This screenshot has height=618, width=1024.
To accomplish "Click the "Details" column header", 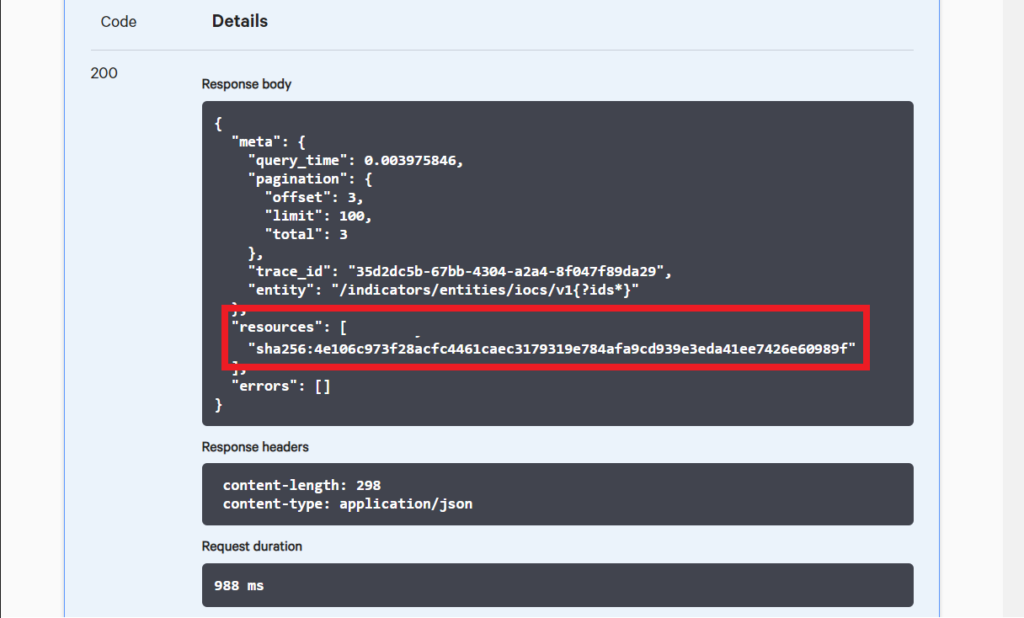I will pos(240,21).
